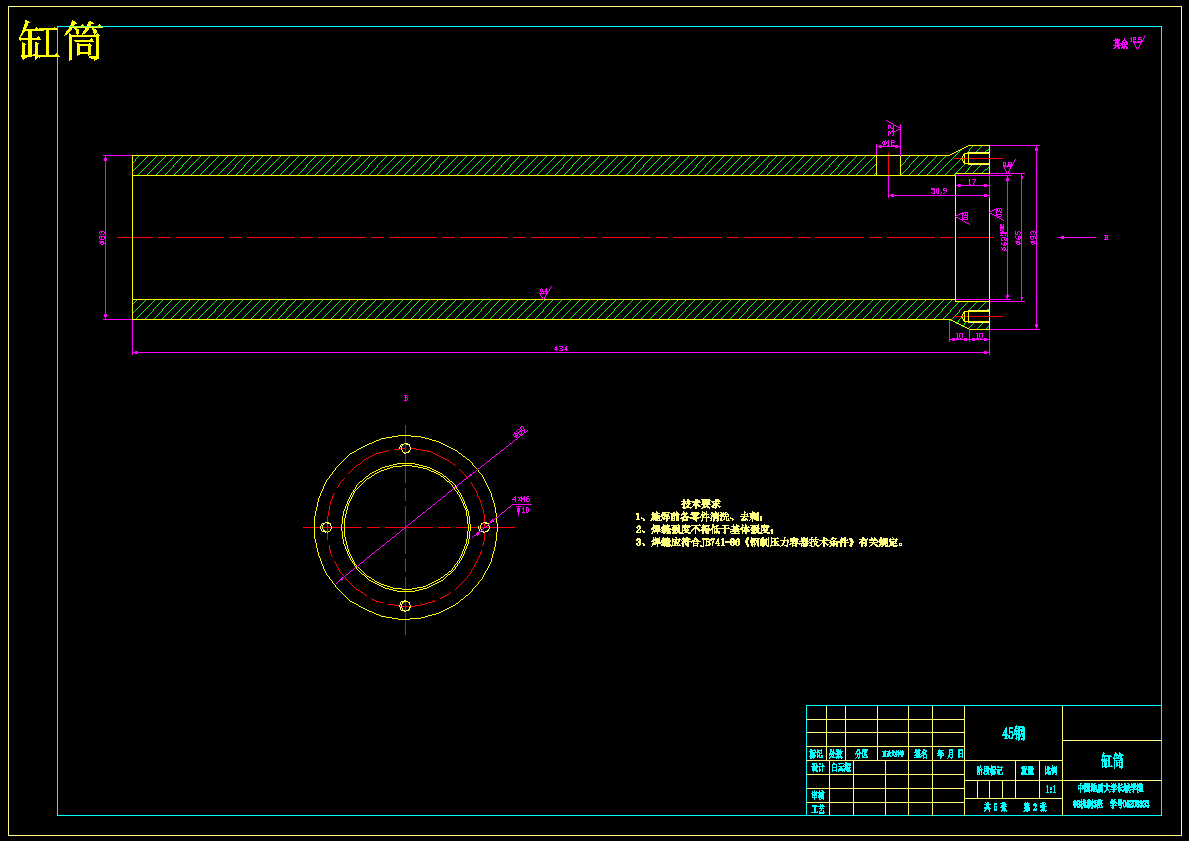The width and height of the screenshot is (1189, 841).
Task: Select the right bolt hole in view B
Action: point(485,527)
